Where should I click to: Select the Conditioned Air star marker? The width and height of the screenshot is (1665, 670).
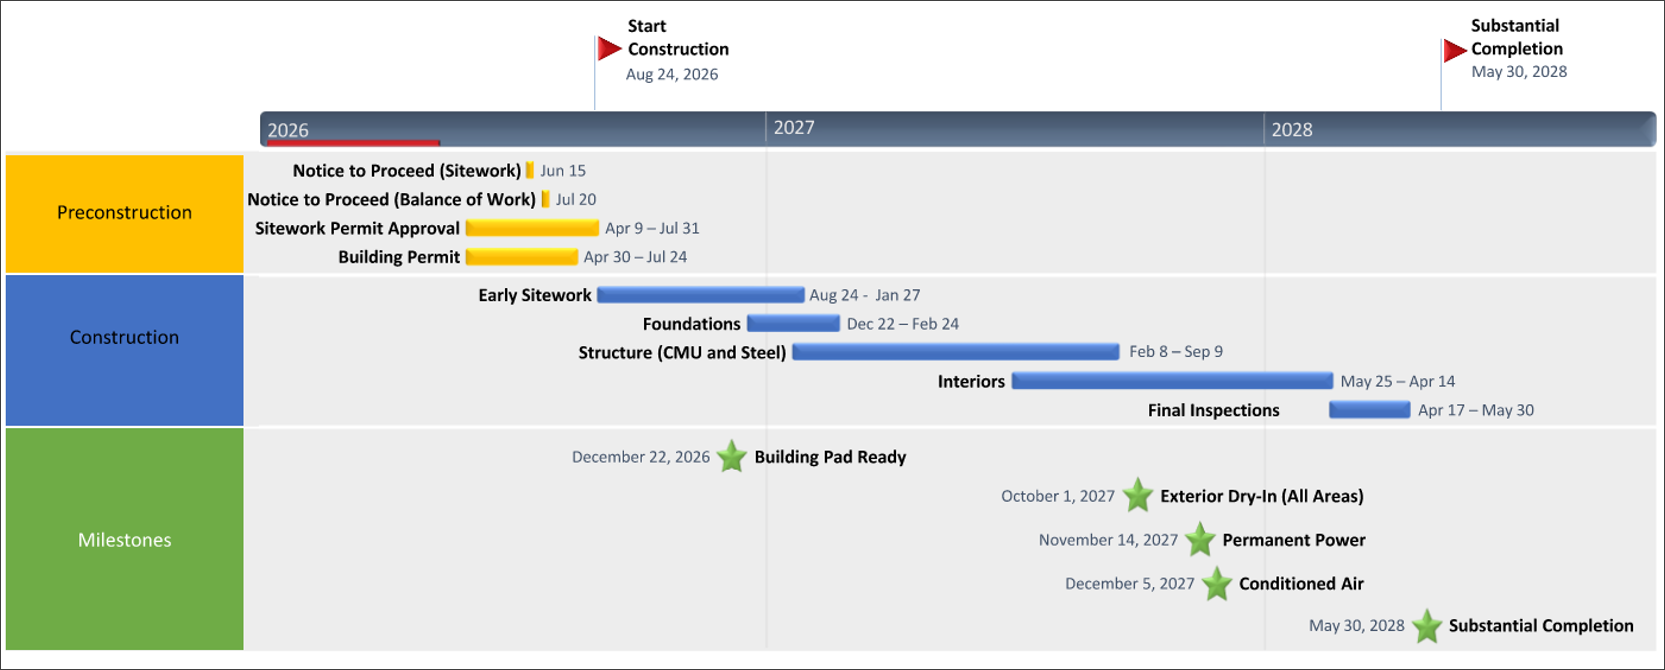[1216, 584]
